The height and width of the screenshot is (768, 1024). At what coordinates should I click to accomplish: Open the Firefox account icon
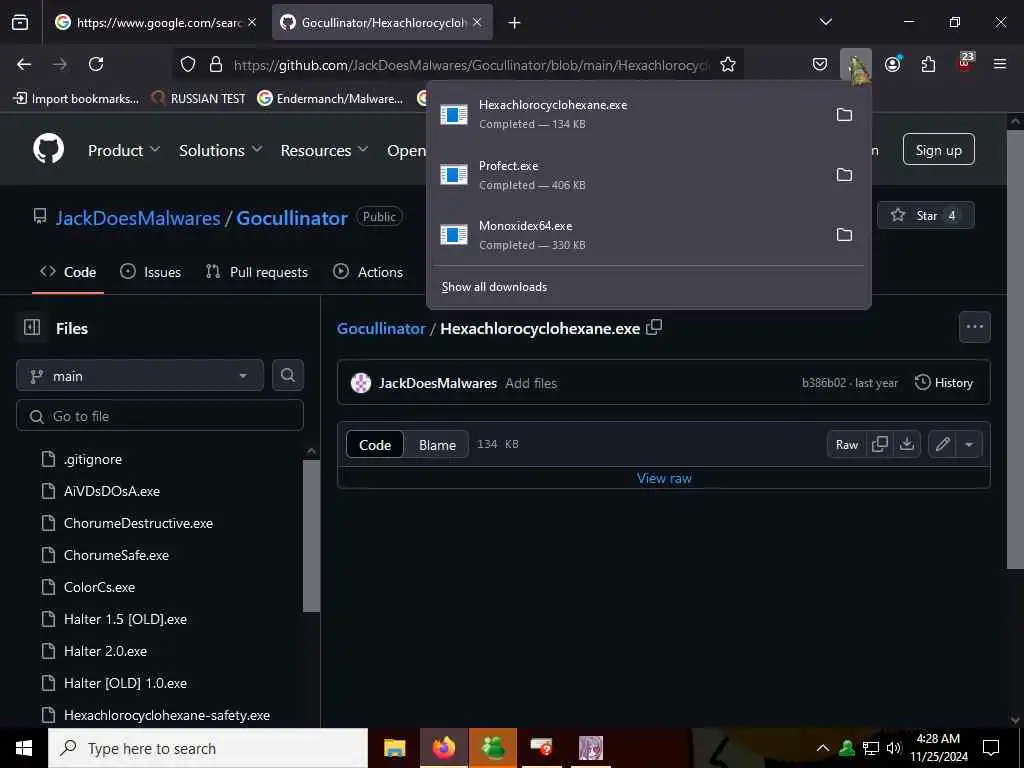[x=893, y=64]
